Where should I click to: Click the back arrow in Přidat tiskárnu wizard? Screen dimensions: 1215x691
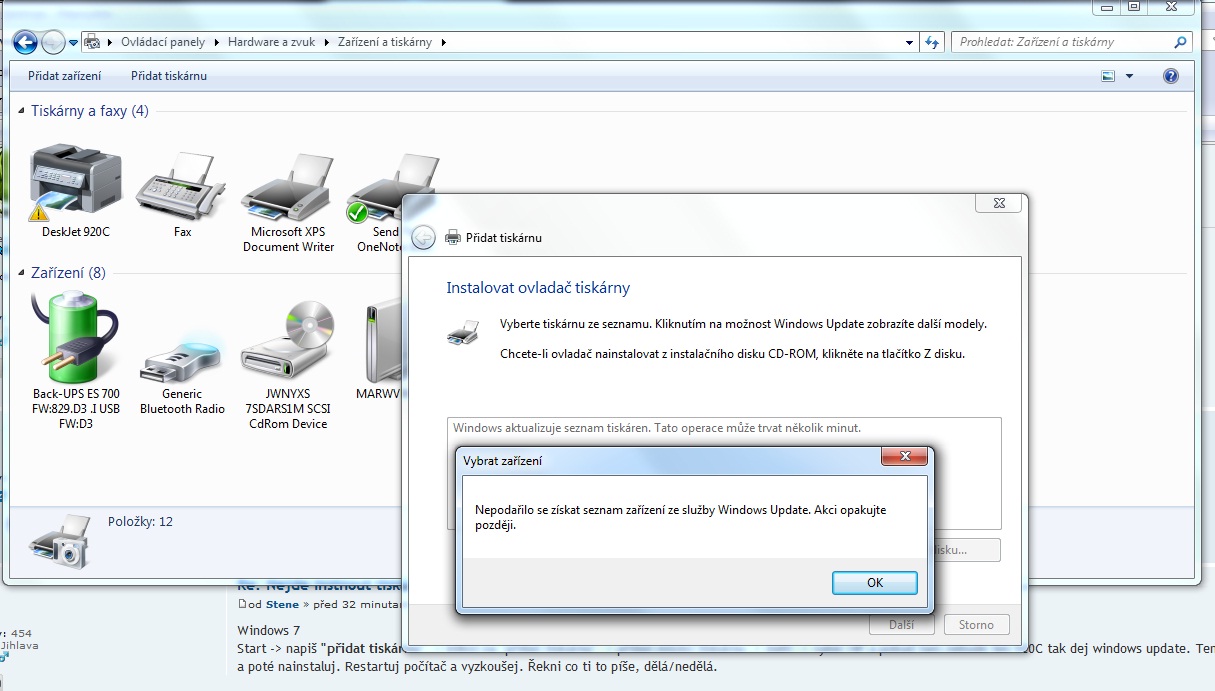pos(424,237)
